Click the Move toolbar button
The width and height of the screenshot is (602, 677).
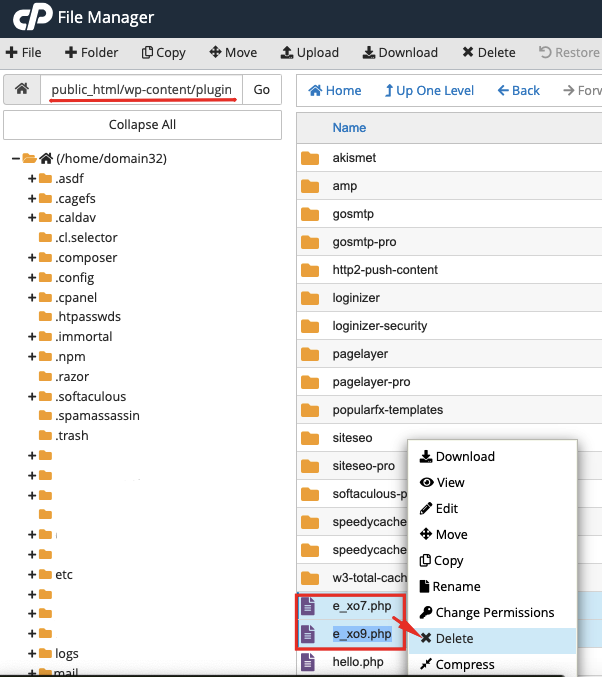coord(233,53)
